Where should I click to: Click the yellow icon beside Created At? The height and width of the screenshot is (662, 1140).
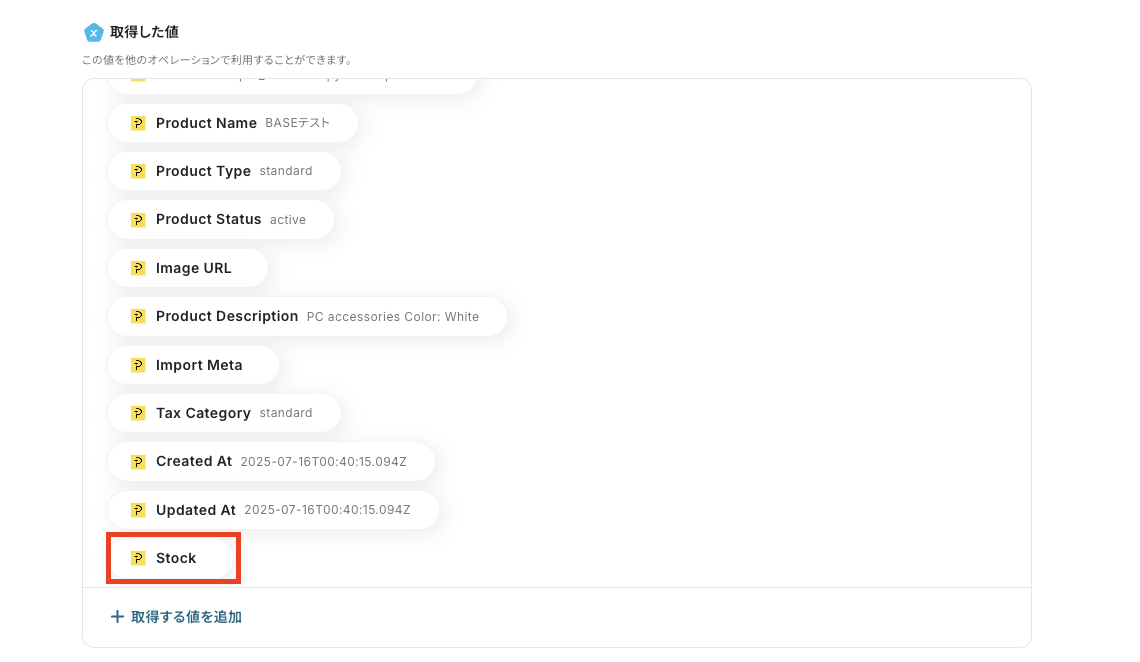pos(138,461)
